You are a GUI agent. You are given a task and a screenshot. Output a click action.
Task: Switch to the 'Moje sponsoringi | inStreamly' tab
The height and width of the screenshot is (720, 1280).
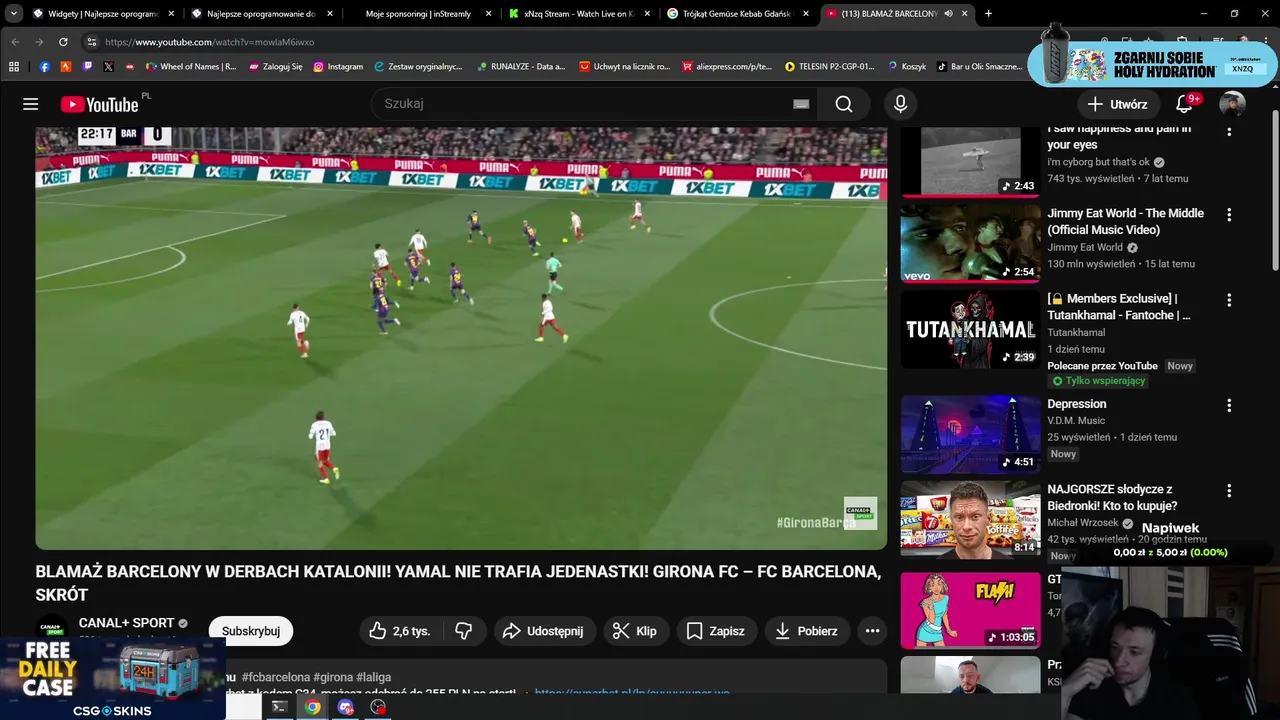pyautogui.click(x=419, y=14)
